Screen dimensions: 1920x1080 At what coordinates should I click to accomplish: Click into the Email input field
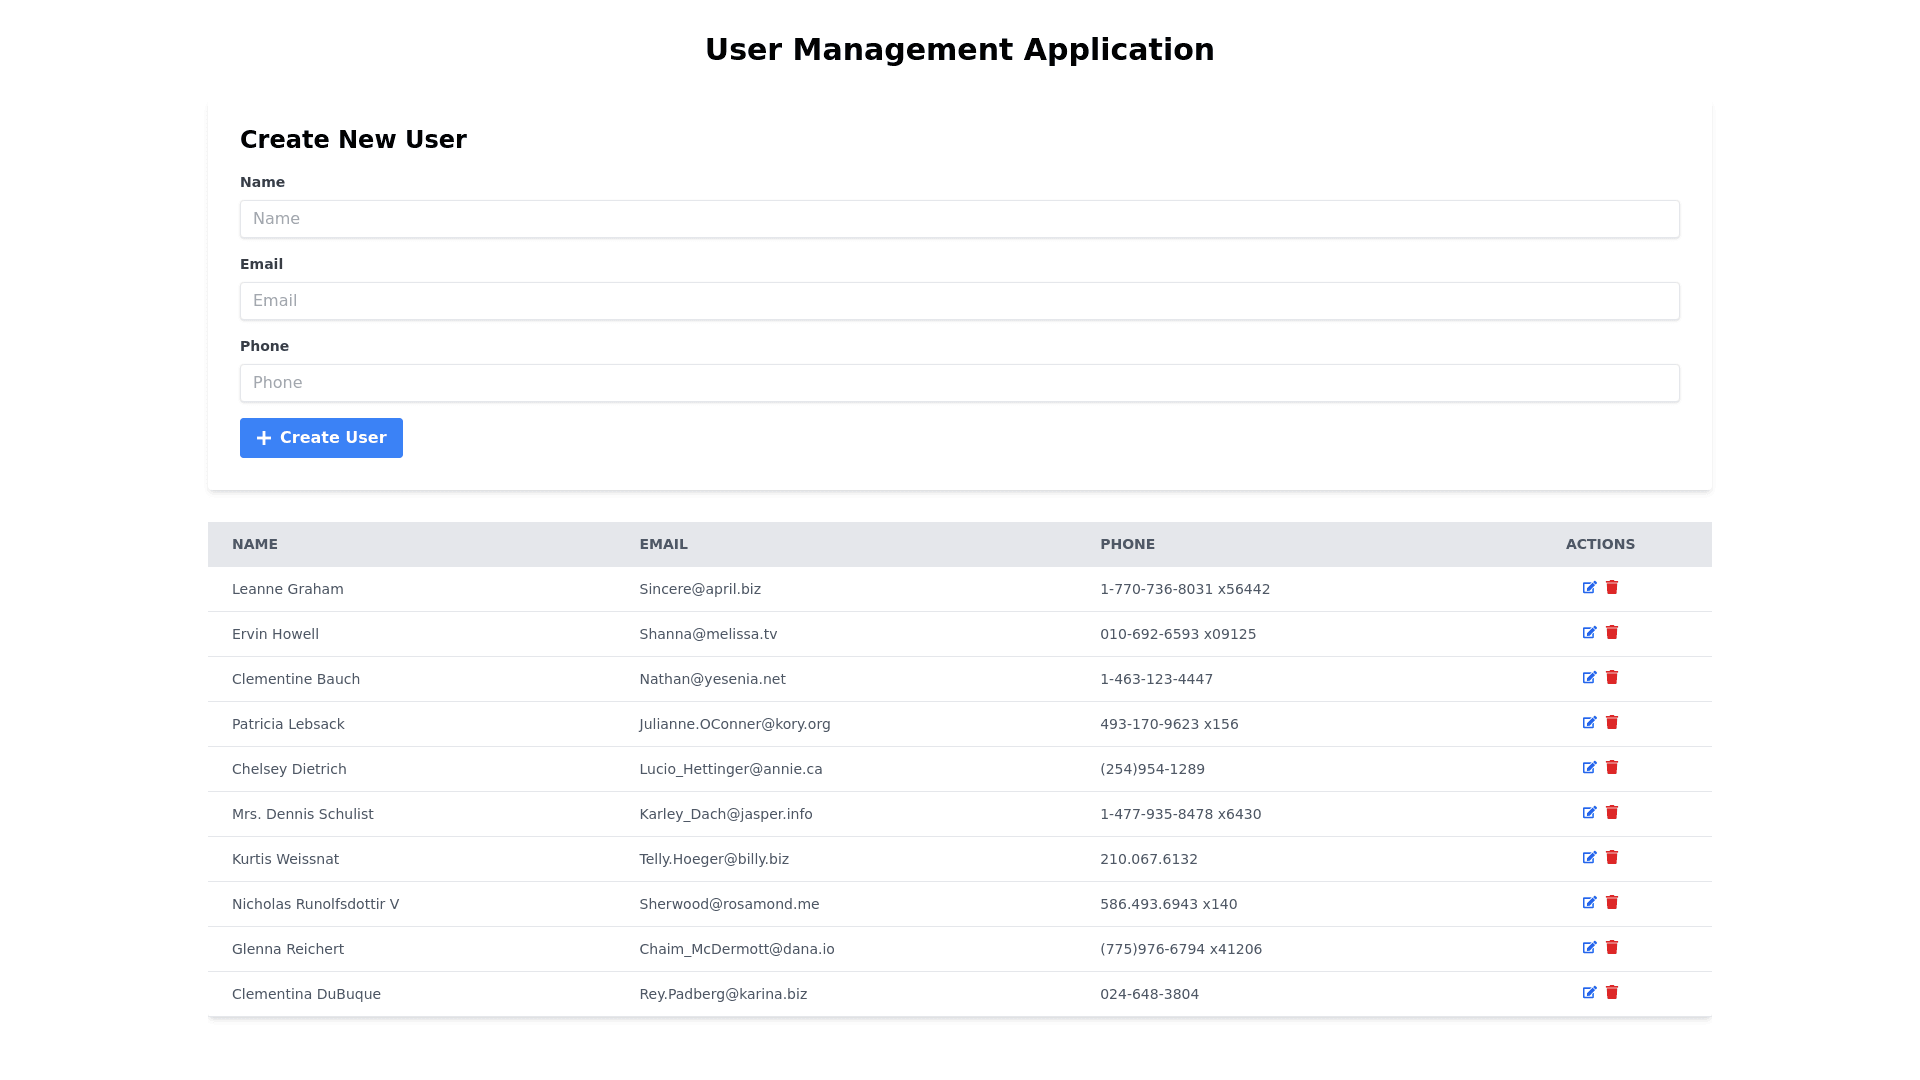tap(959, 301)
